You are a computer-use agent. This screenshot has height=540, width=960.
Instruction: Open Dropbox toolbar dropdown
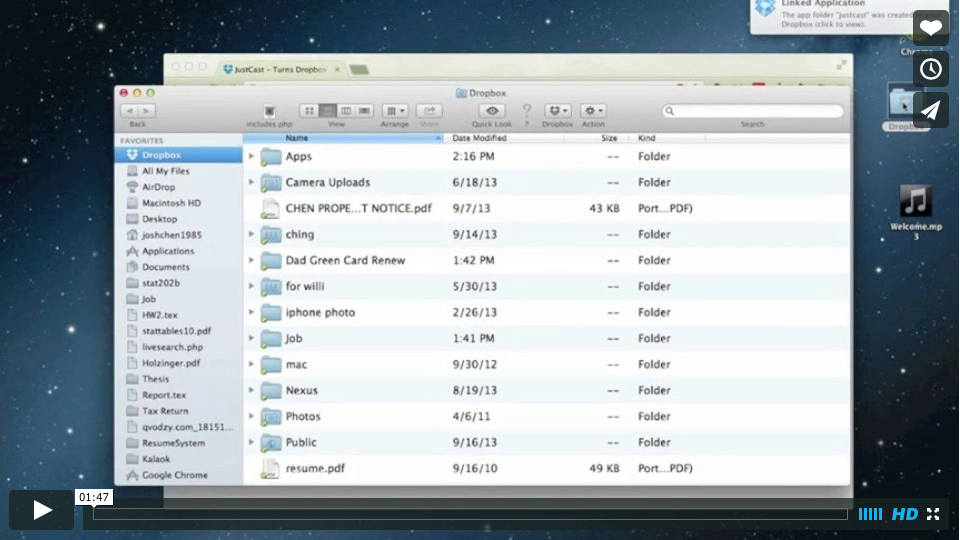pyautogui.click(x=558, y=111)
